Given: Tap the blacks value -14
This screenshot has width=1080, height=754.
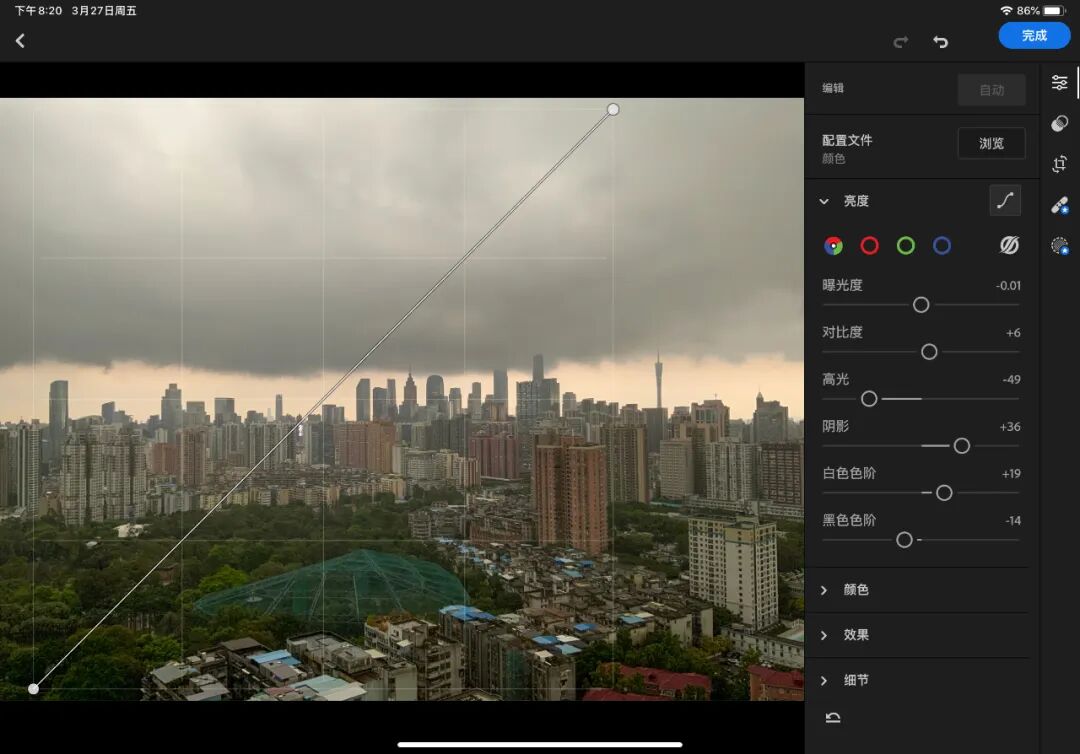Looking at the screenshot, I should [1012, 521].
